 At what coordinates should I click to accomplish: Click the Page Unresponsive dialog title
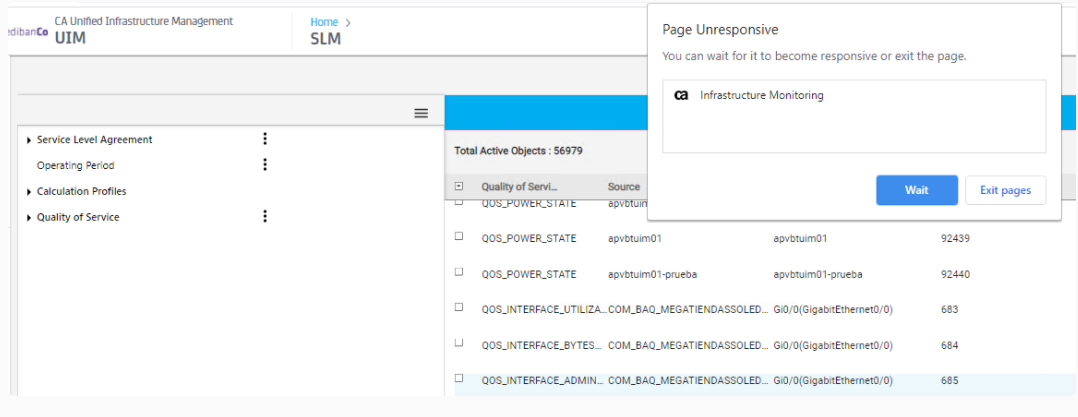[x=720, y=30]
